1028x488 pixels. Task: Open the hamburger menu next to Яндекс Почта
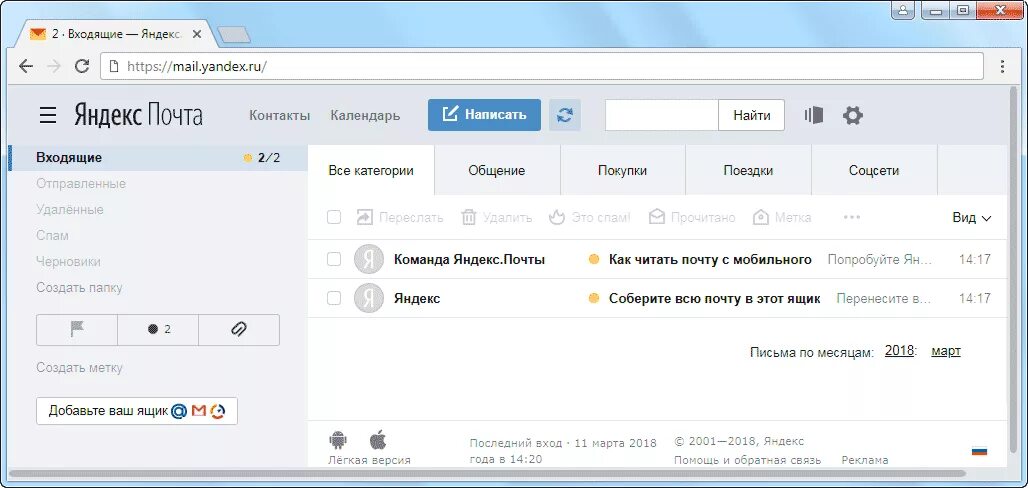tap(48, 115)
